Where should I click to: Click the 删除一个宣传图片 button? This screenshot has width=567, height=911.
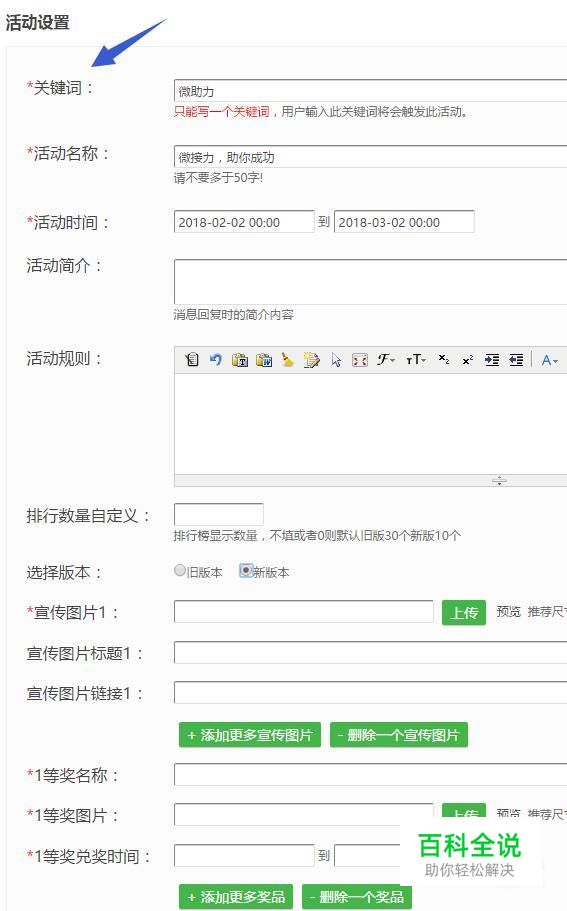tap(399, 735)
